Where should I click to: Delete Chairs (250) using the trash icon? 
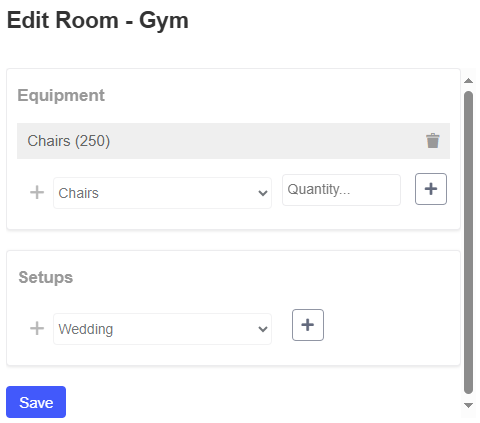(x=433, y=141)
